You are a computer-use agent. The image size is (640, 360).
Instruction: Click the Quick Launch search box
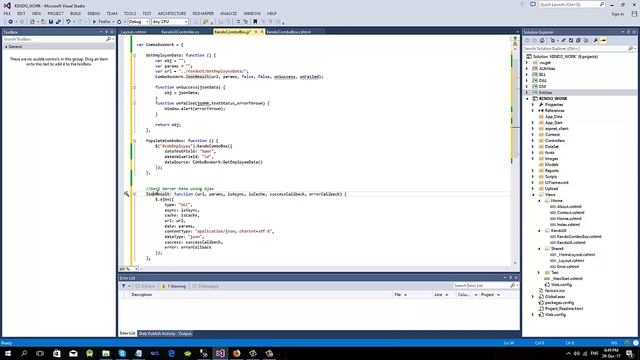(x=571, y=4)
